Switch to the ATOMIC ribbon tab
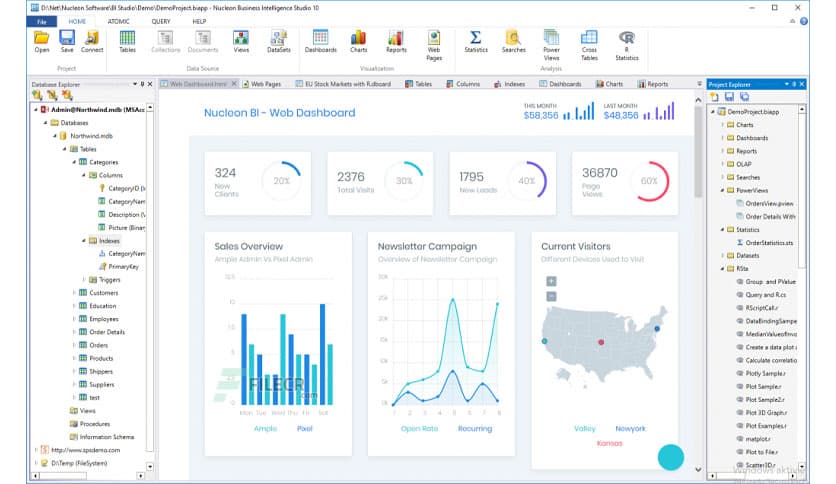The image size is (836, 484). click(x=118, y=21)
